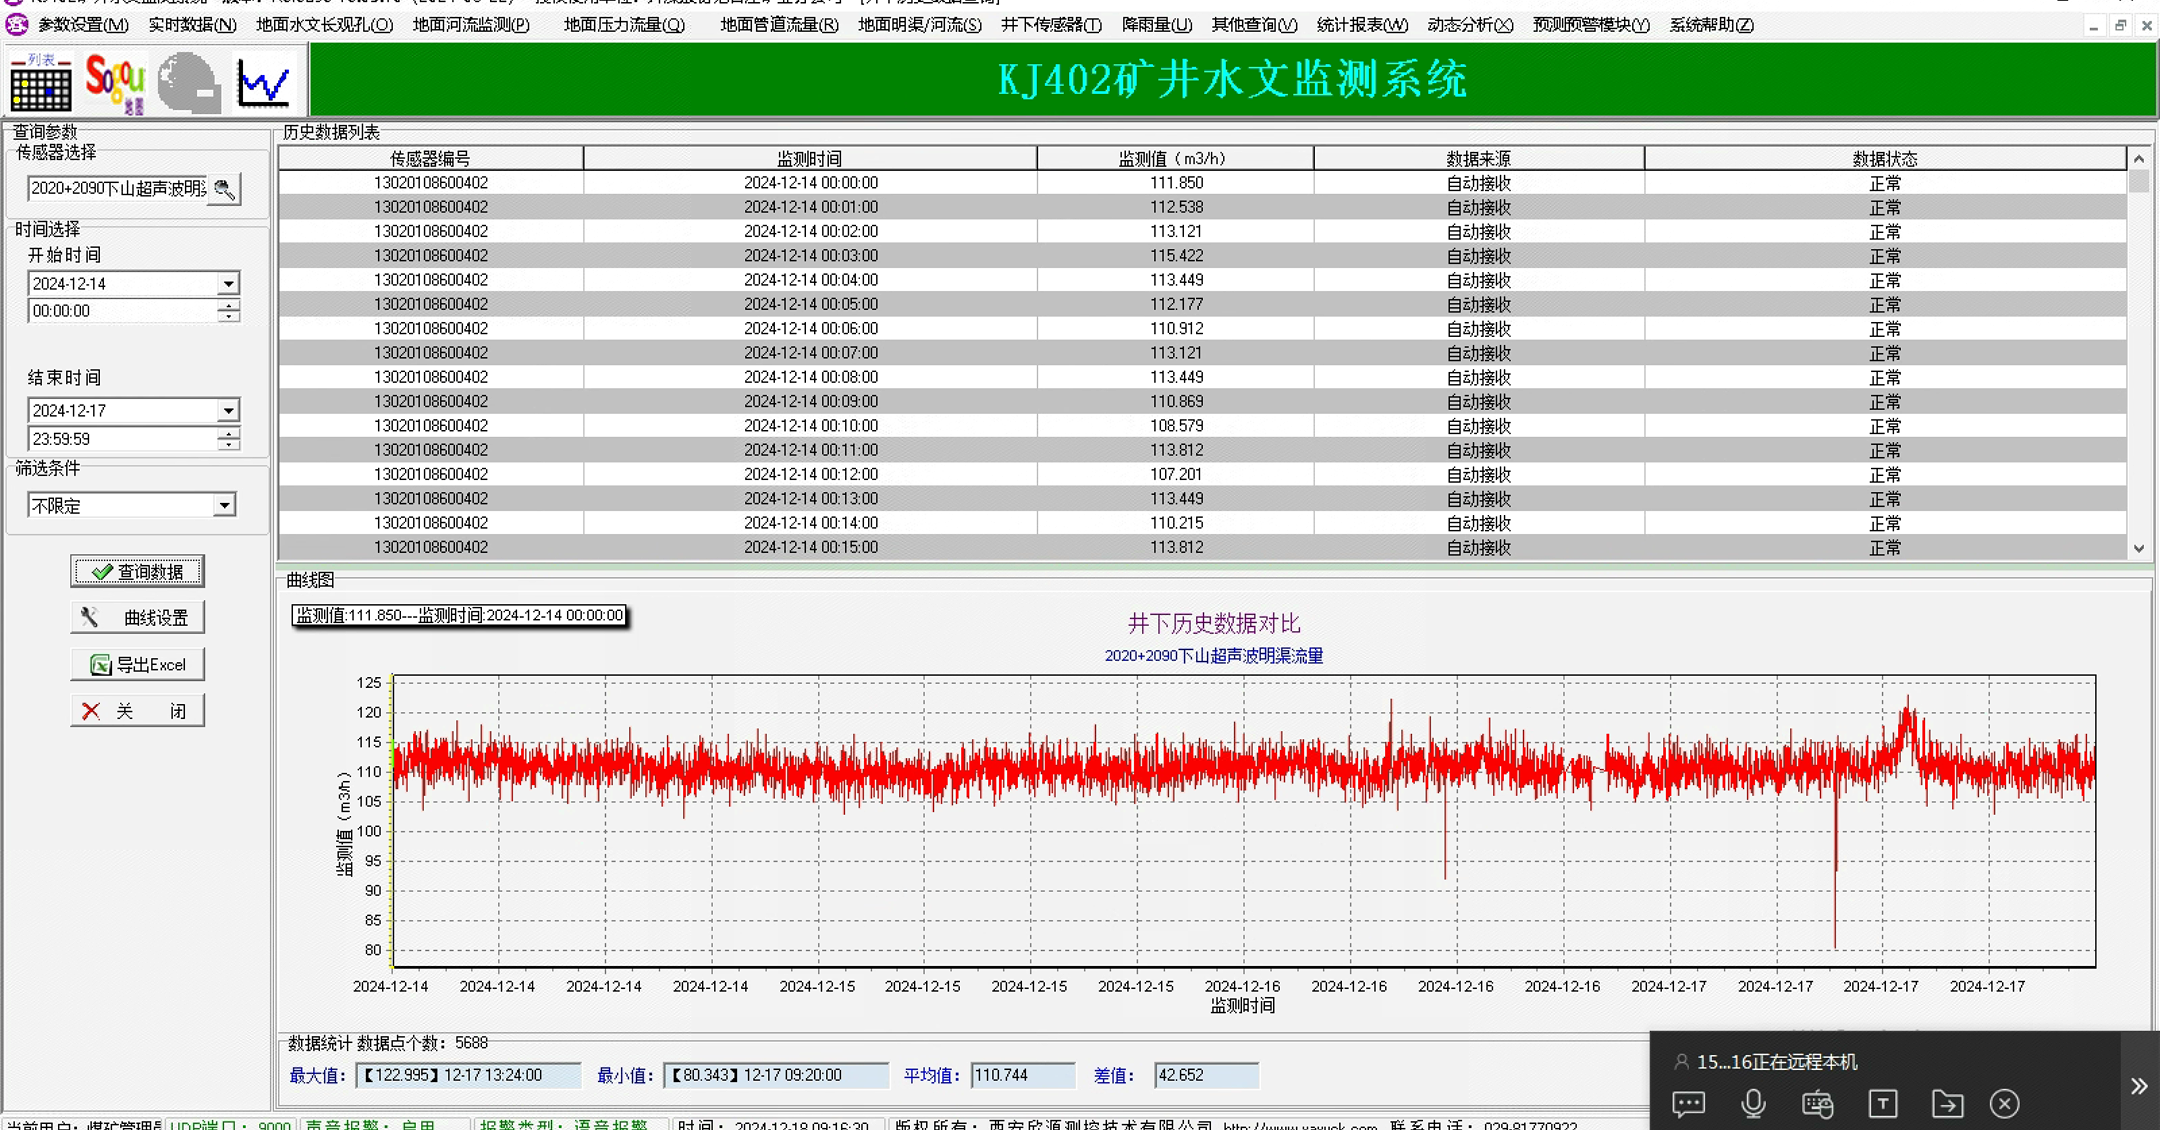Open the remote chat message icon
This screenshot has width=2160, height=1130.
[1689, 1103]
